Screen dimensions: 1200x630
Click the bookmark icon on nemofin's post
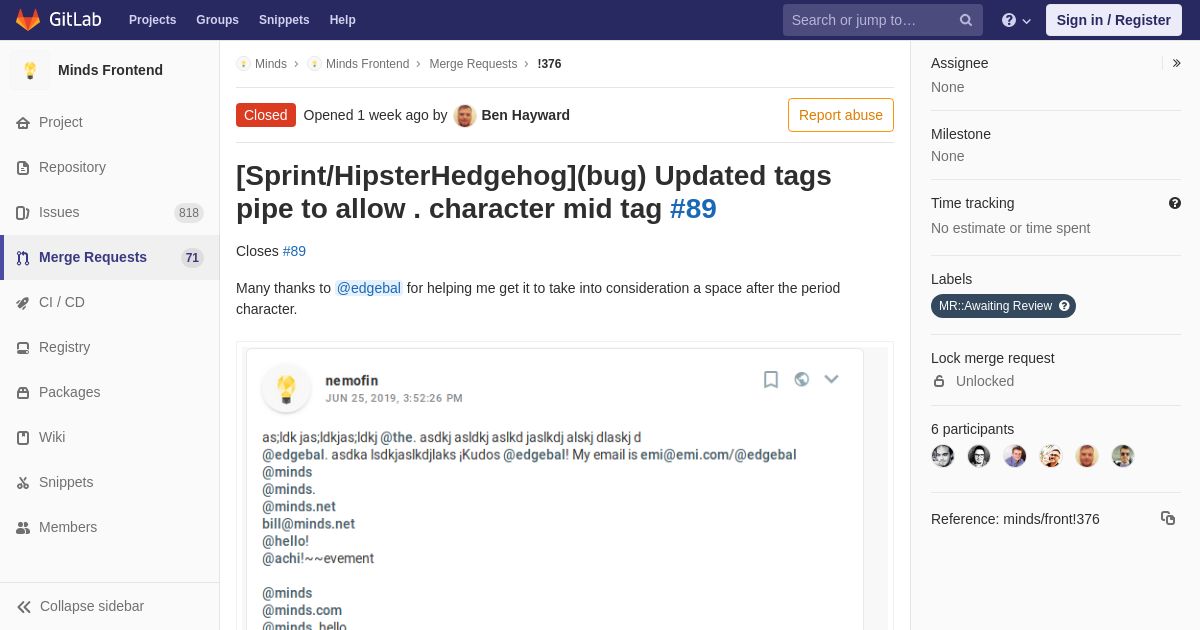(x=771, y=379)
